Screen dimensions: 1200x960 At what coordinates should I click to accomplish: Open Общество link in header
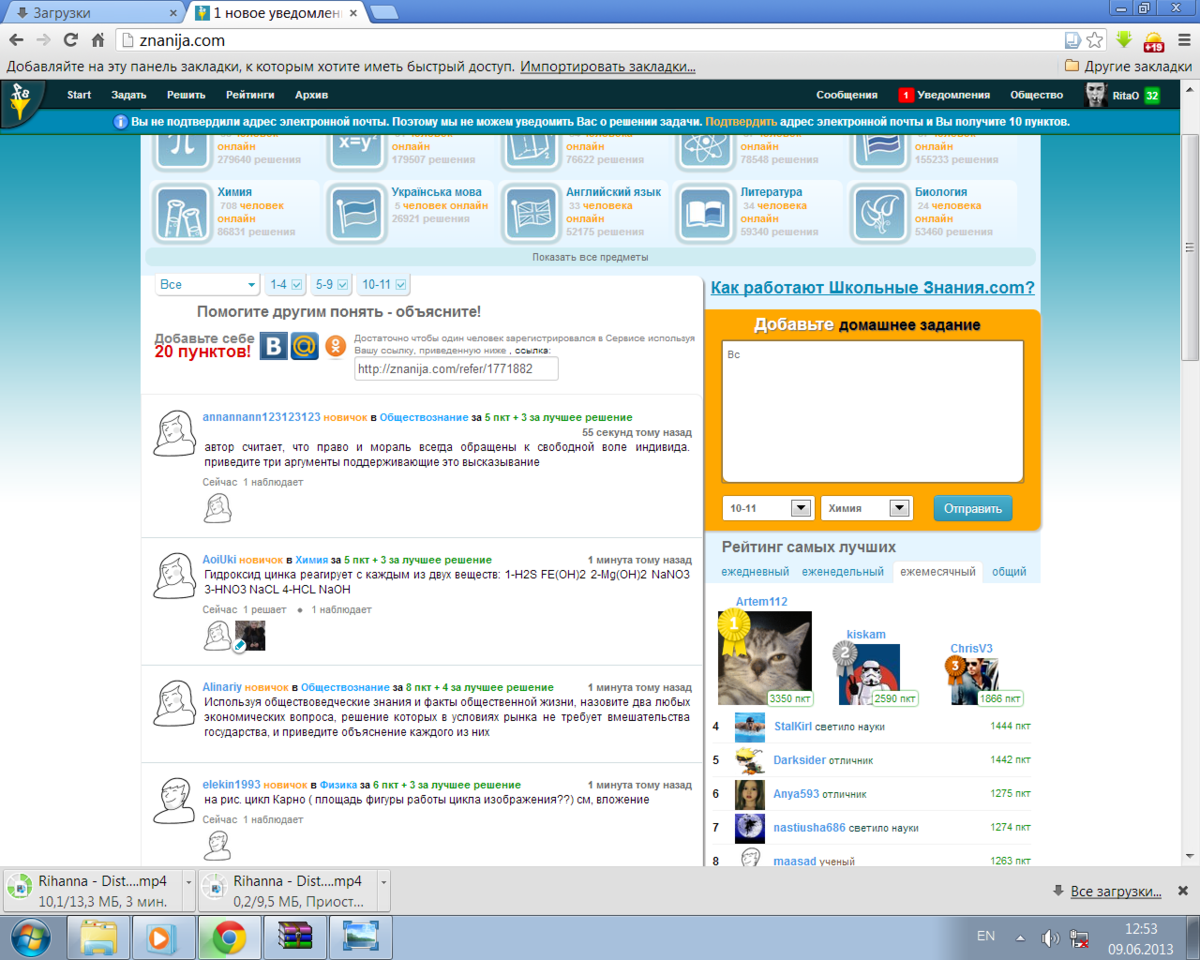(x=1036, y=95)
